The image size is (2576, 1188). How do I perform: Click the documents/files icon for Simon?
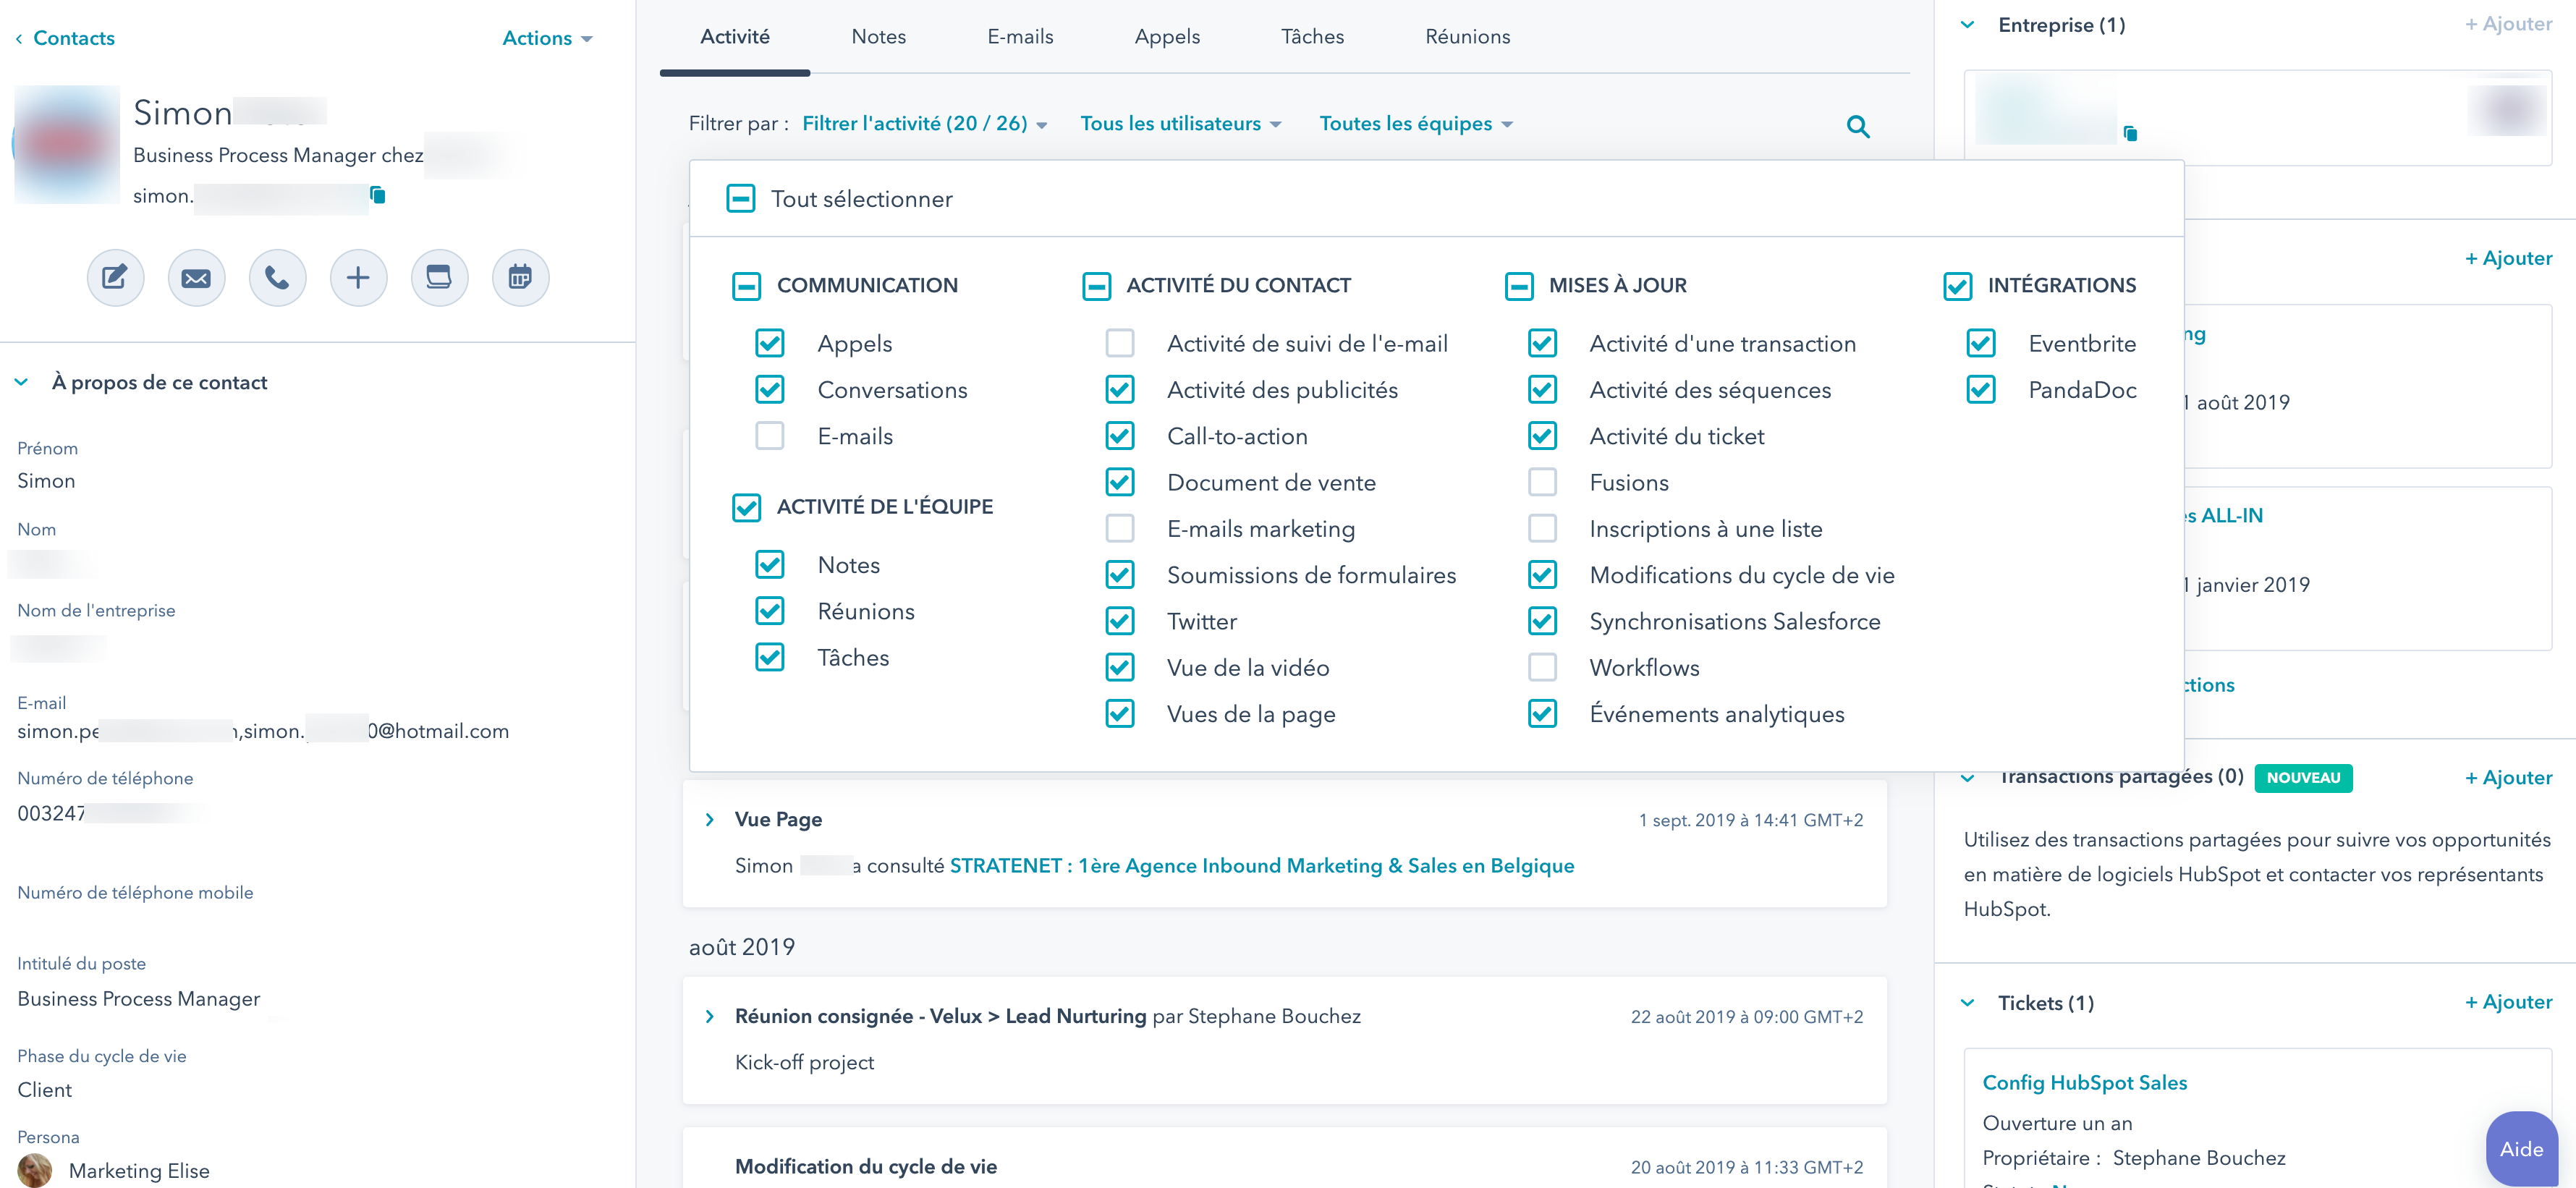(x=438, y=278)
